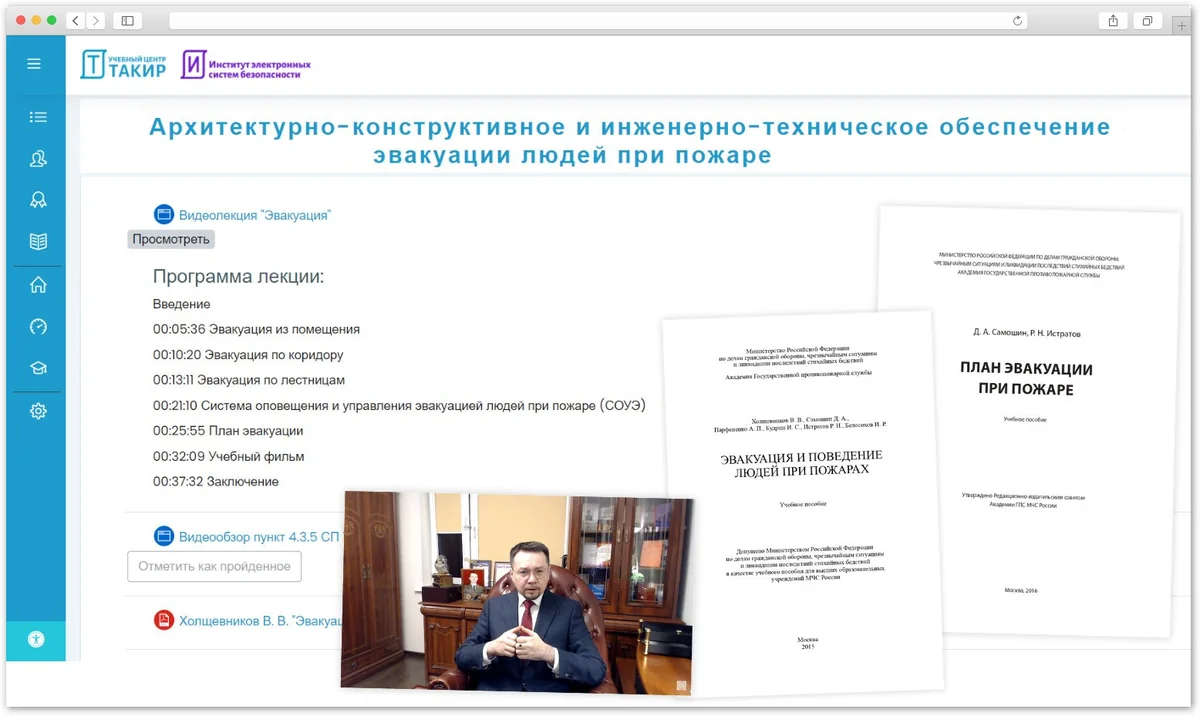Click 00:32:09 Учебный фильм line
Viewport: 1200px width, 716px height.
229,456
